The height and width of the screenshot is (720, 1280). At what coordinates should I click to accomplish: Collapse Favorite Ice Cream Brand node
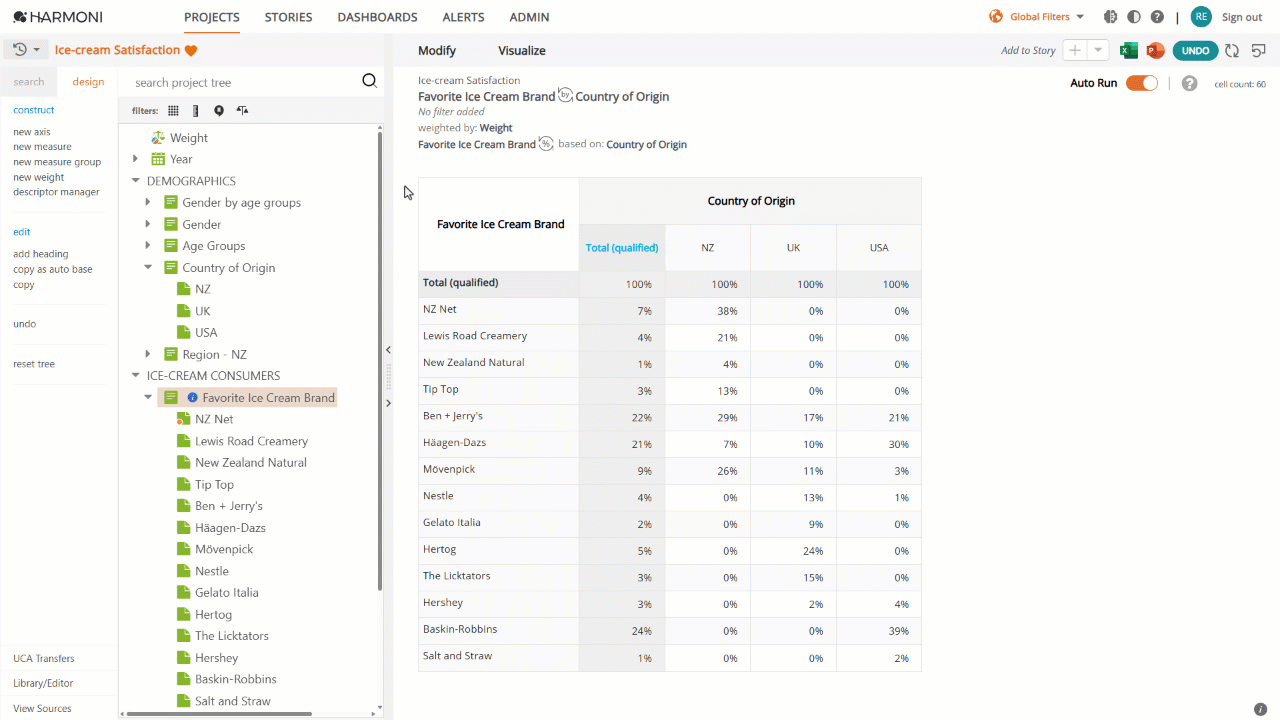click(x=148, y=398)
